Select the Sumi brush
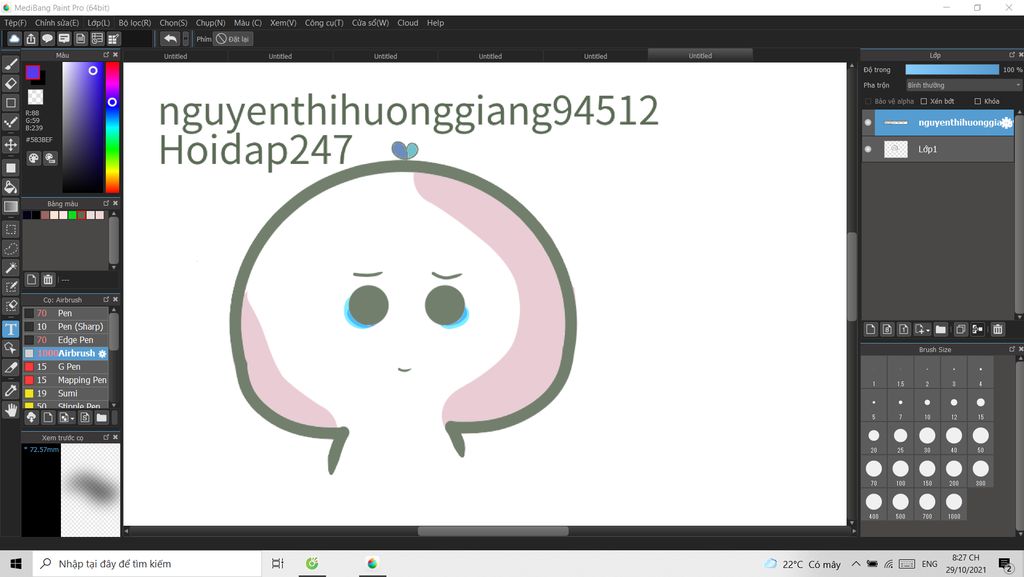The height and width of the screenshot is (577, 1024). tap(65, 394)
